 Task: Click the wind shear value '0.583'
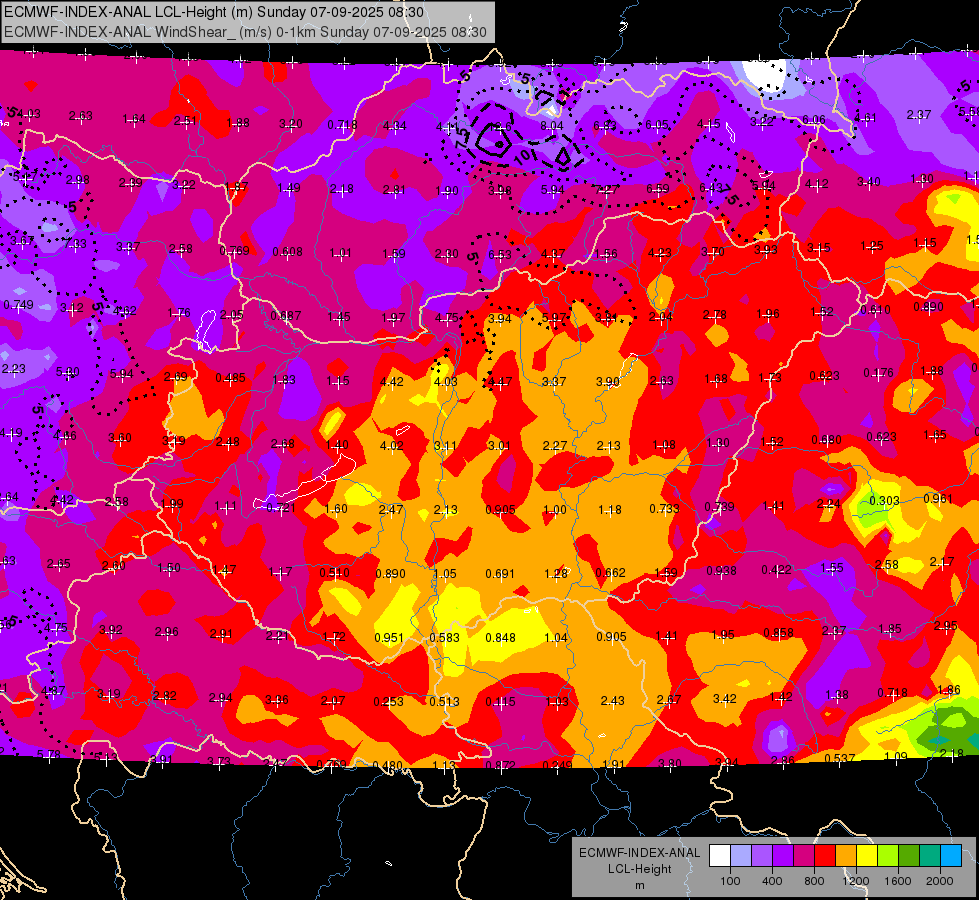coord(445,638)
